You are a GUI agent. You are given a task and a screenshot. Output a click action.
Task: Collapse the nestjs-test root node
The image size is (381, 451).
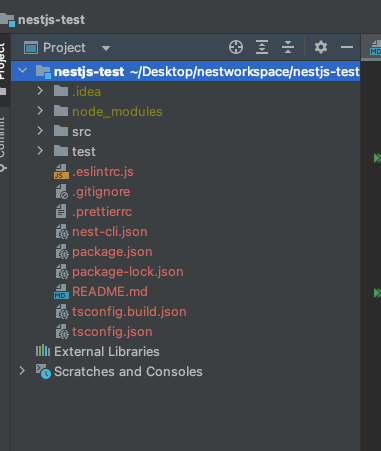click(22, 71)
